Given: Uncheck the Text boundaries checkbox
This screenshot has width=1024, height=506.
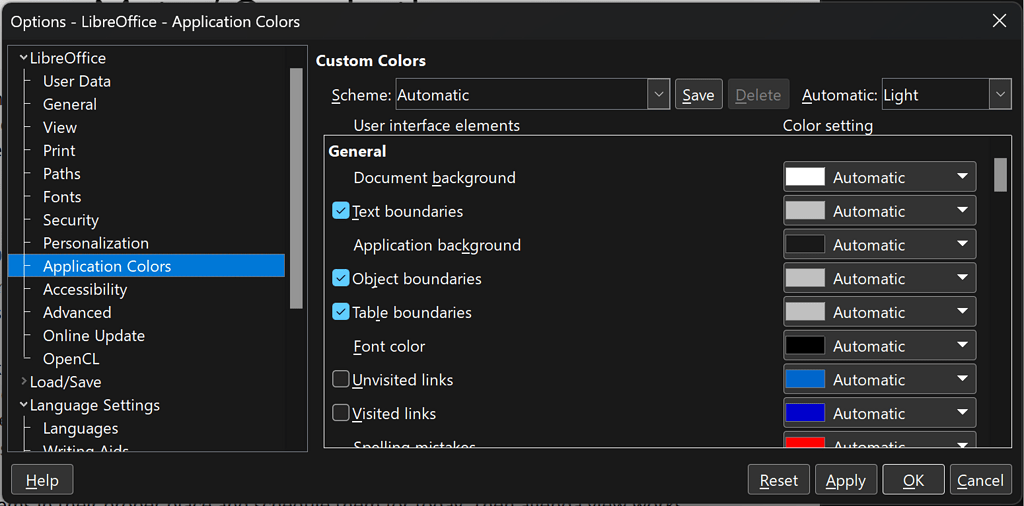Looking at the screenshot, I should point(341,211).
